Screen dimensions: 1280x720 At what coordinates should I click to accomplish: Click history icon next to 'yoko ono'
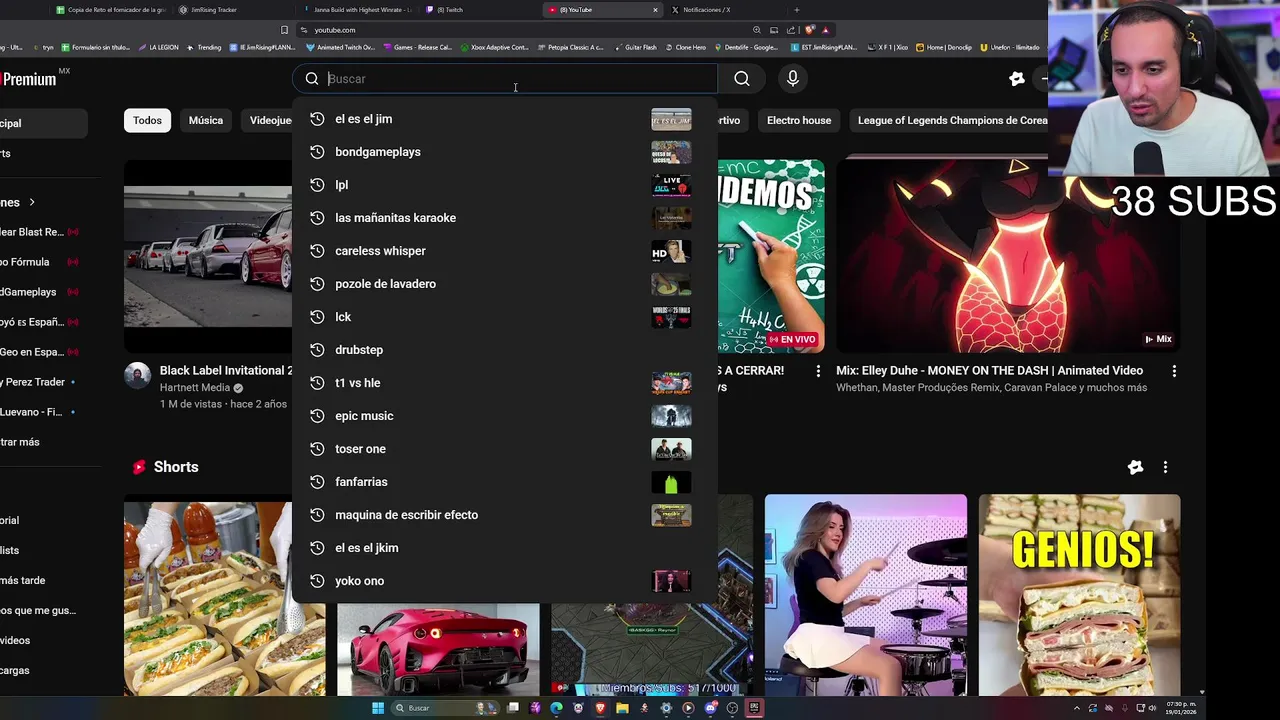pos(317,581)
